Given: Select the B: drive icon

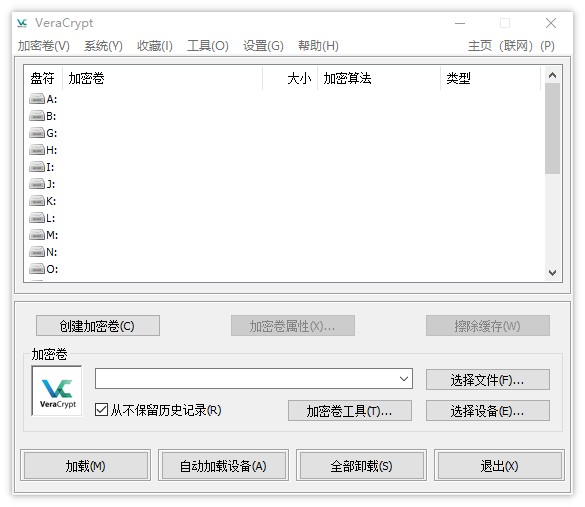Looking at the screenshot, I should (37, 116).
